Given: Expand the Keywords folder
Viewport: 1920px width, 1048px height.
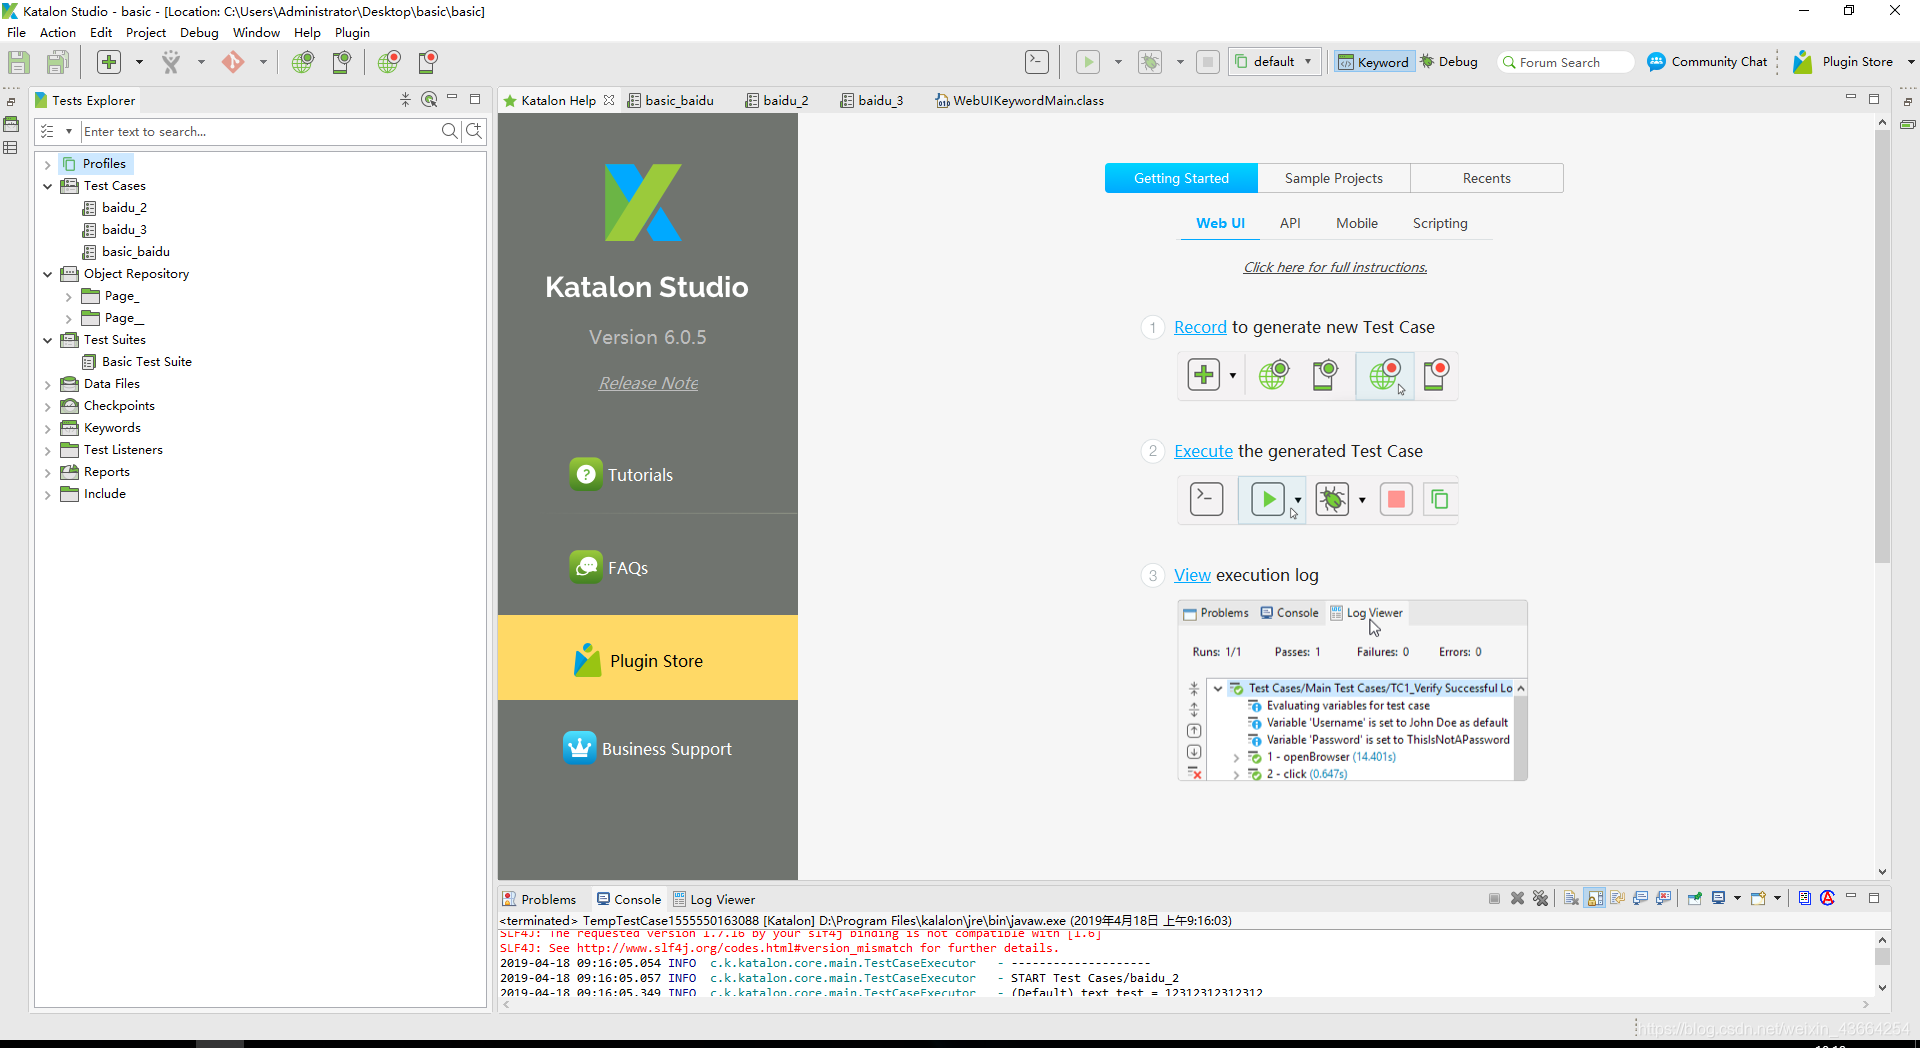Looking at the screenshot, I should pyautogui.click(x=47, y=428).
